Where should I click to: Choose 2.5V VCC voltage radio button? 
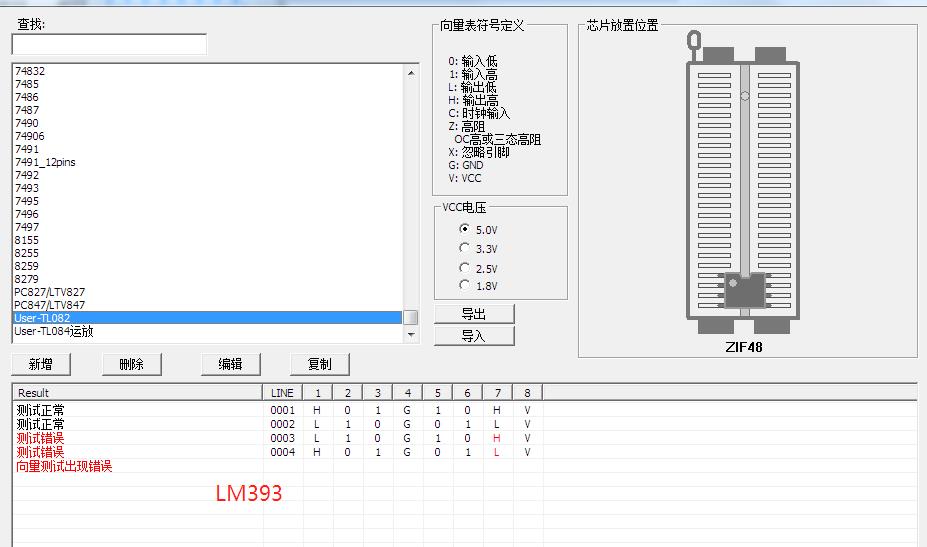464,268
